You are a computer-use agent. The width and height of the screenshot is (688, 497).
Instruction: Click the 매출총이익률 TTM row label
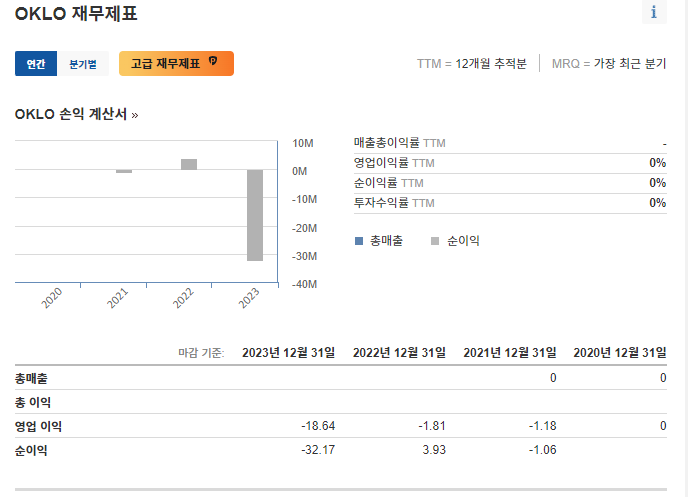click(399, 143)
